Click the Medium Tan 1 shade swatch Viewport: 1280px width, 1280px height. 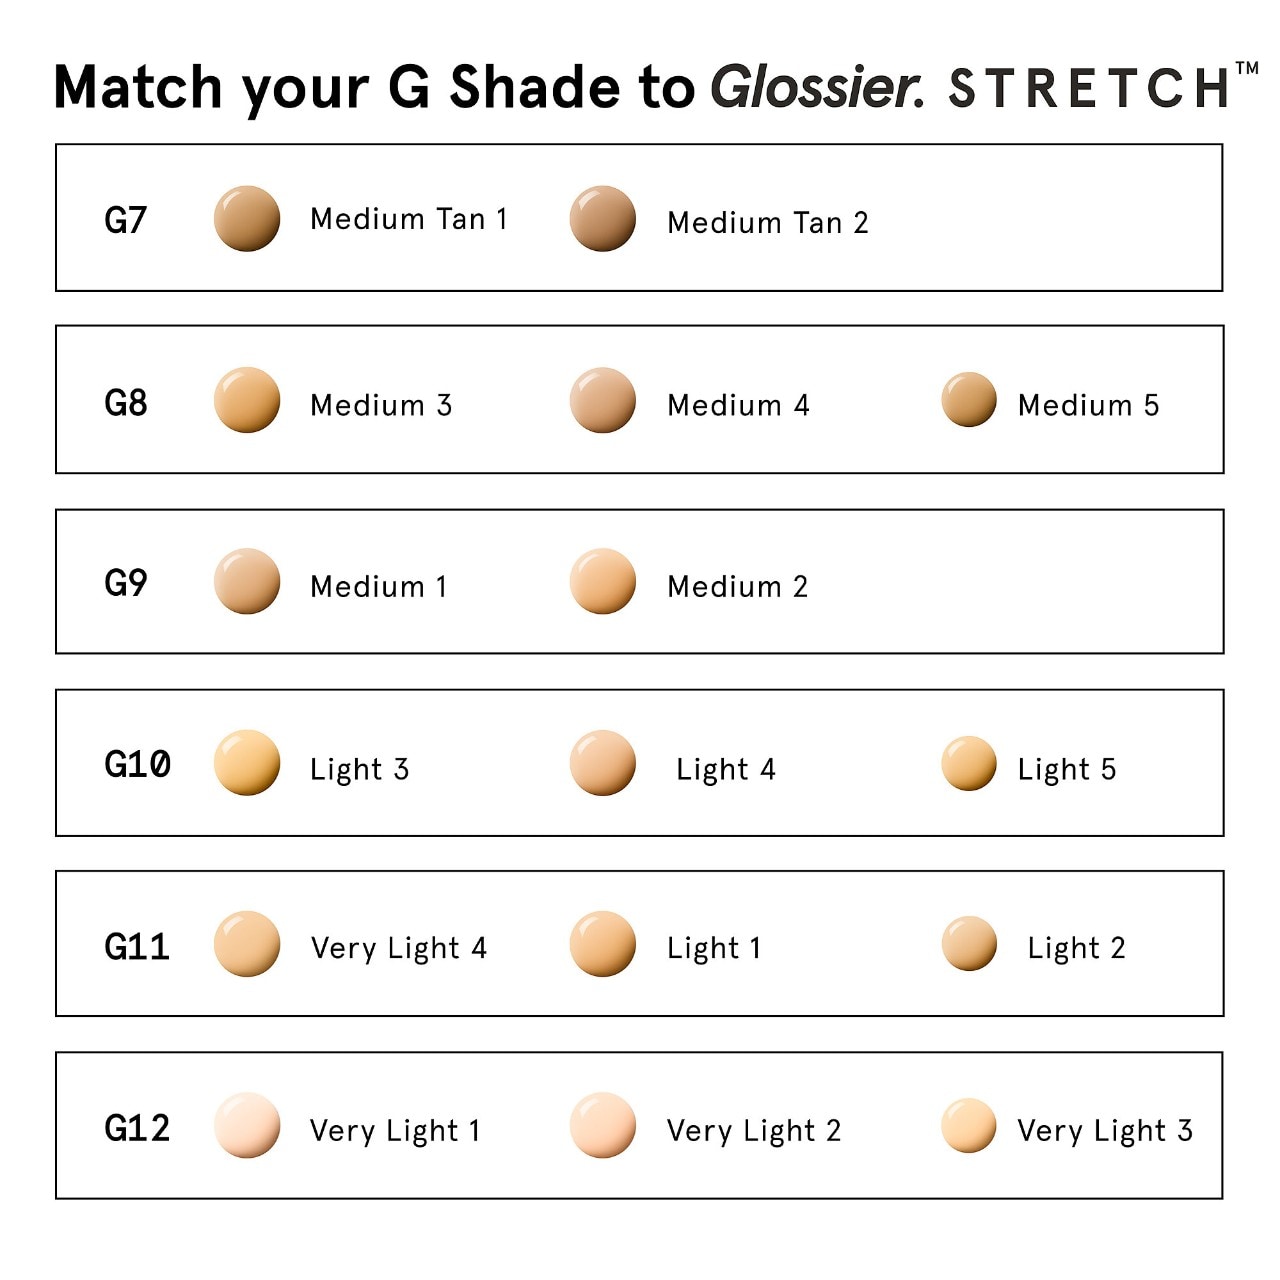(247, 218)
